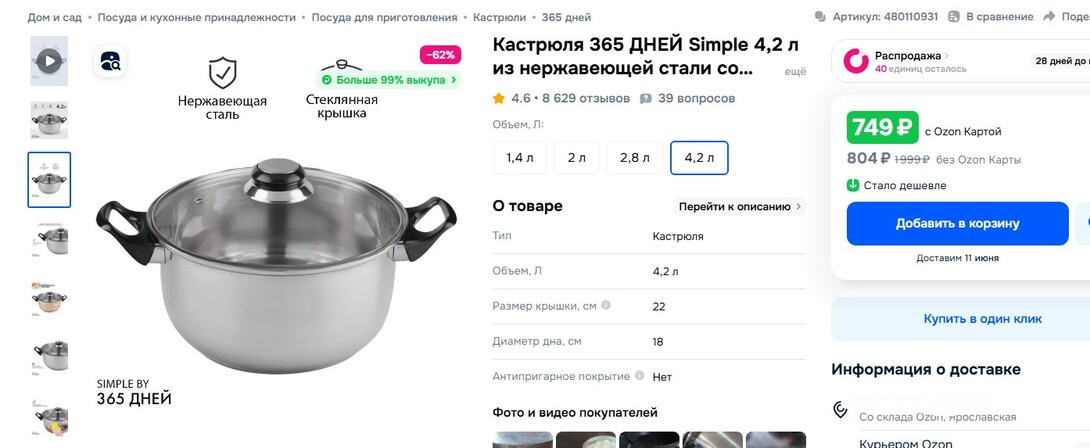Open visual image search icon

click(x=110, y=61)
